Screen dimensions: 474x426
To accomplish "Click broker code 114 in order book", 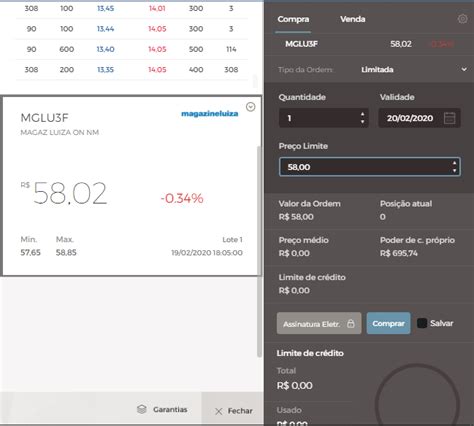I will (x=231, y=49).
